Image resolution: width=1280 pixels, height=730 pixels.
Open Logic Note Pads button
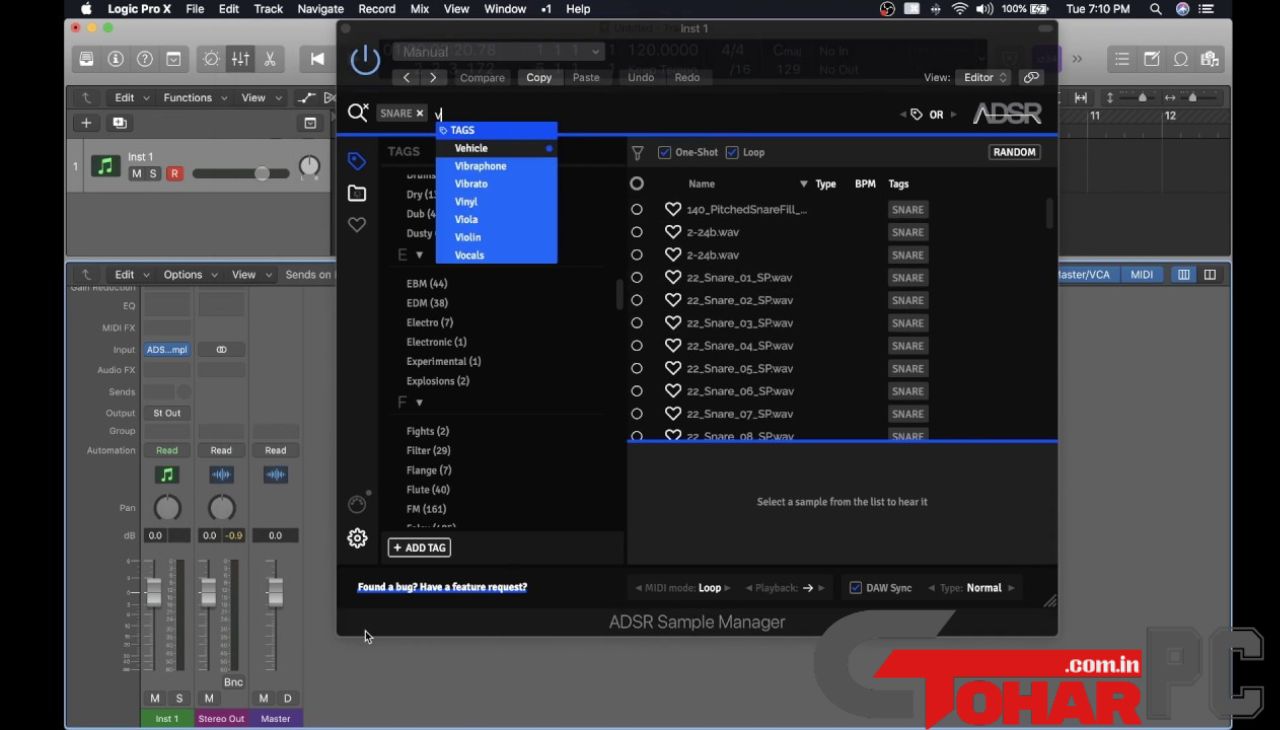1152,59
